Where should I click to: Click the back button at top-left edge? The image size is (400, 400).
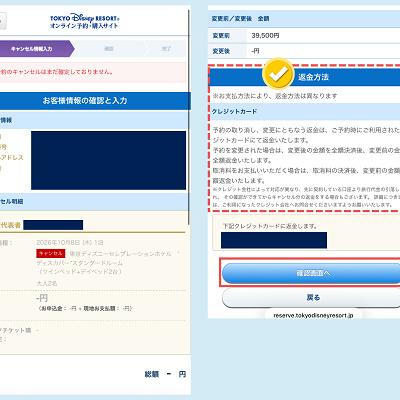pos(3,21)
